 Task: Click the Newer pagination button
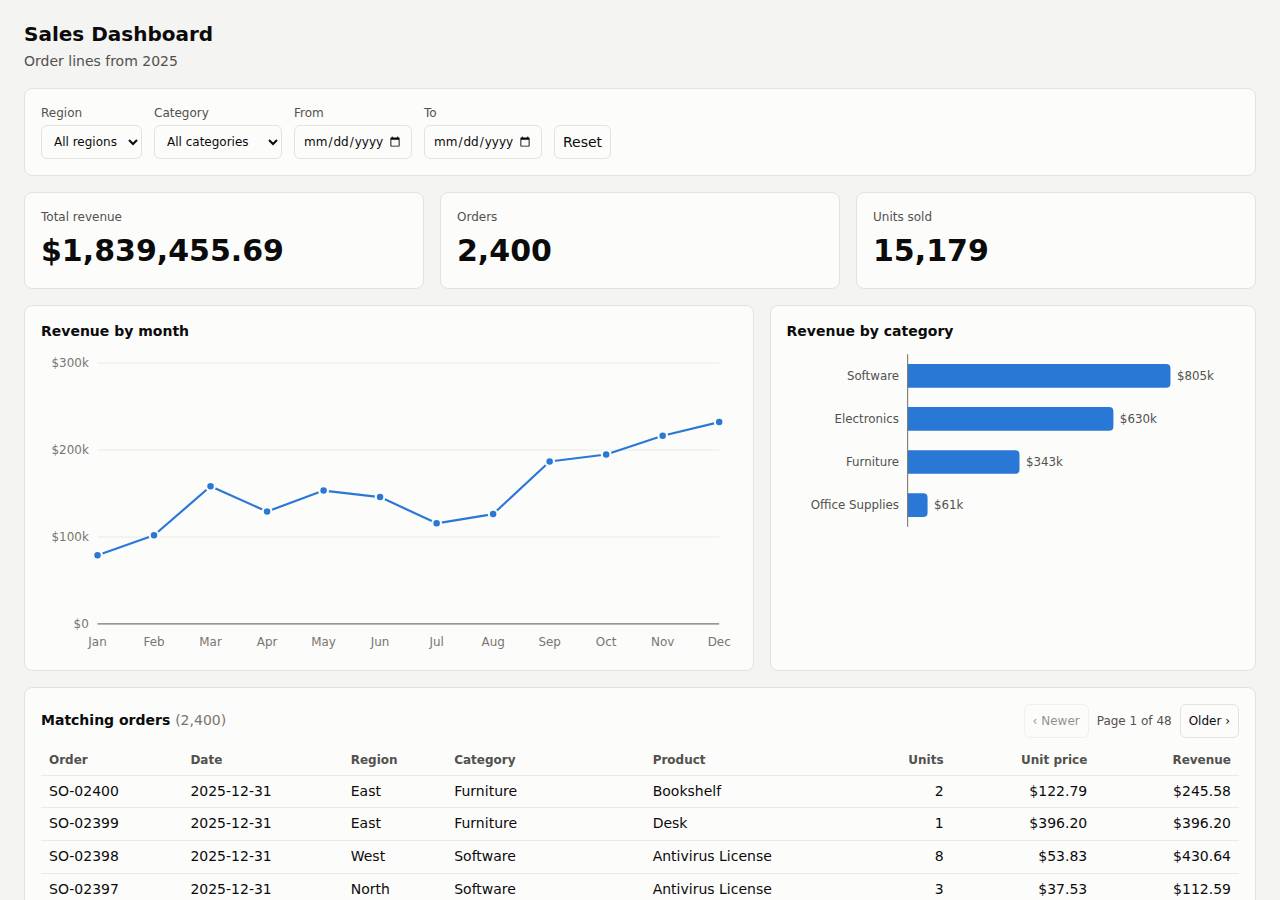click(x=1056, y=721)
